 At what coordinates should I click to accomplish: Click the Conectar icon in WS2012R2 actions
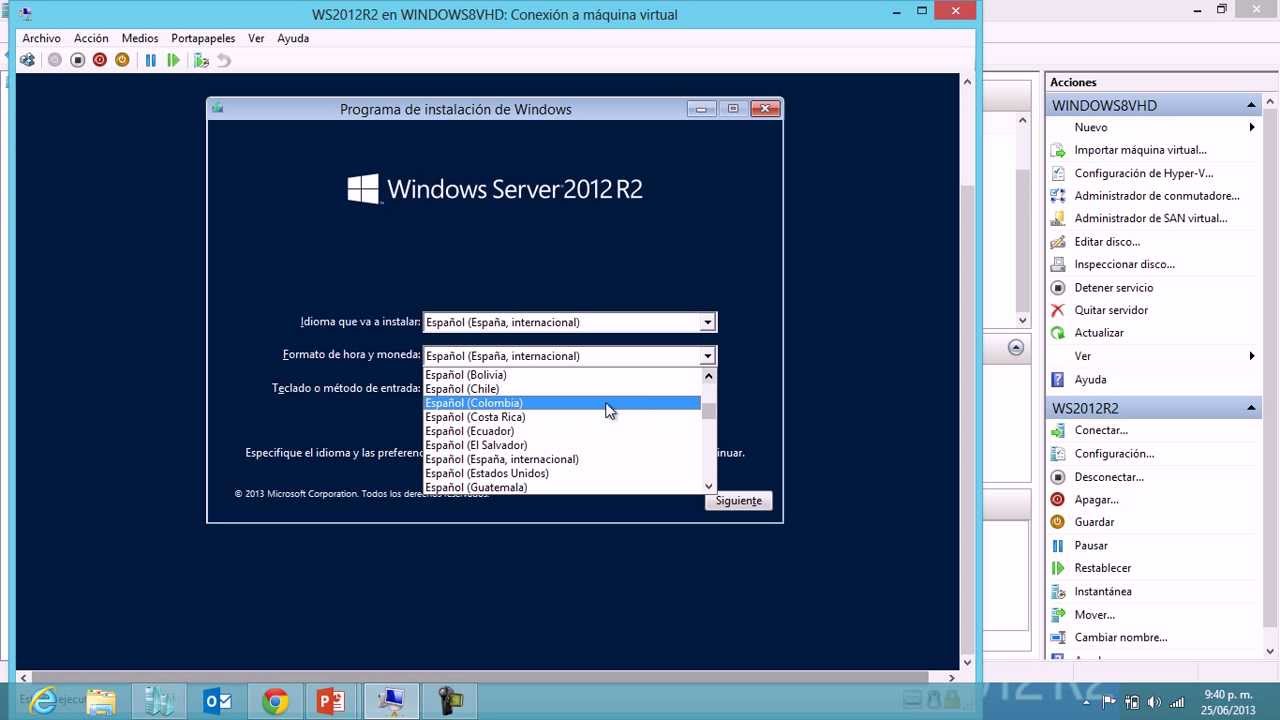tap(1058, 431)
